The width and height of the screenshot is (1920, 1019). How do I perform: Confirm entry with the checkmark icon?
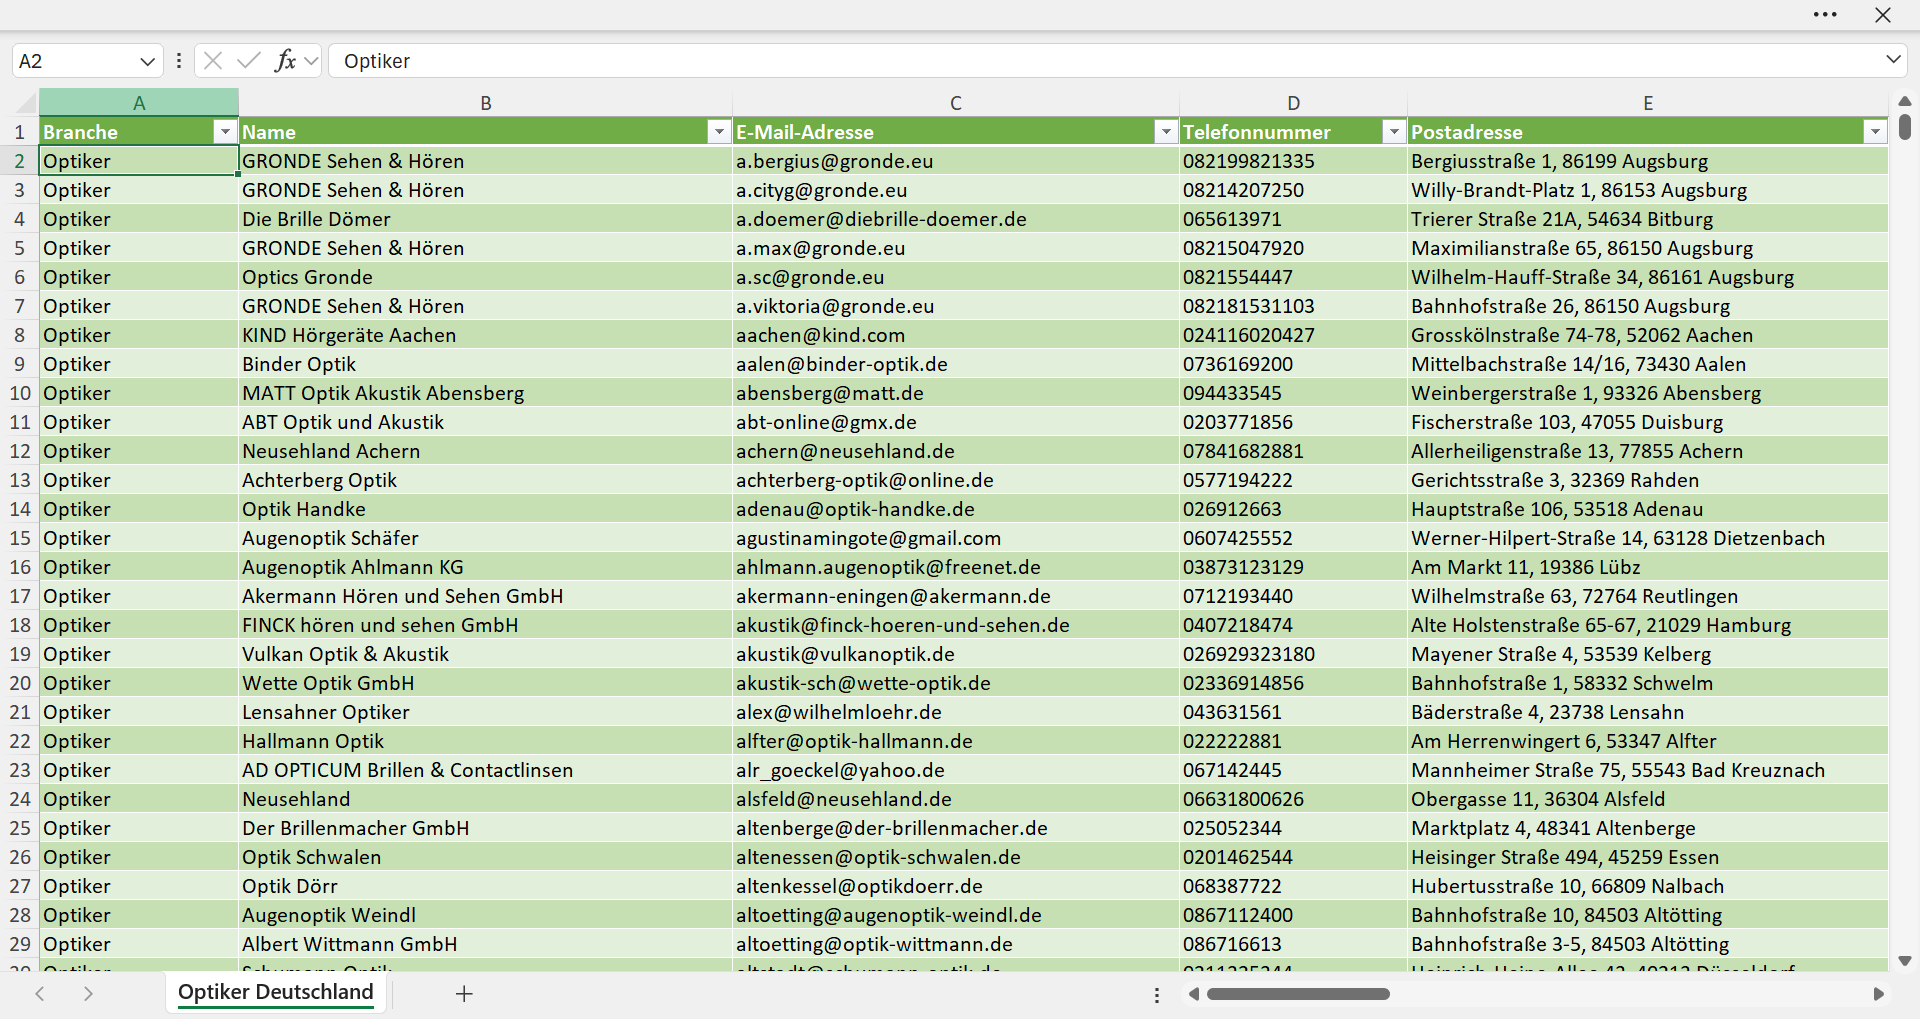point(249,61)
